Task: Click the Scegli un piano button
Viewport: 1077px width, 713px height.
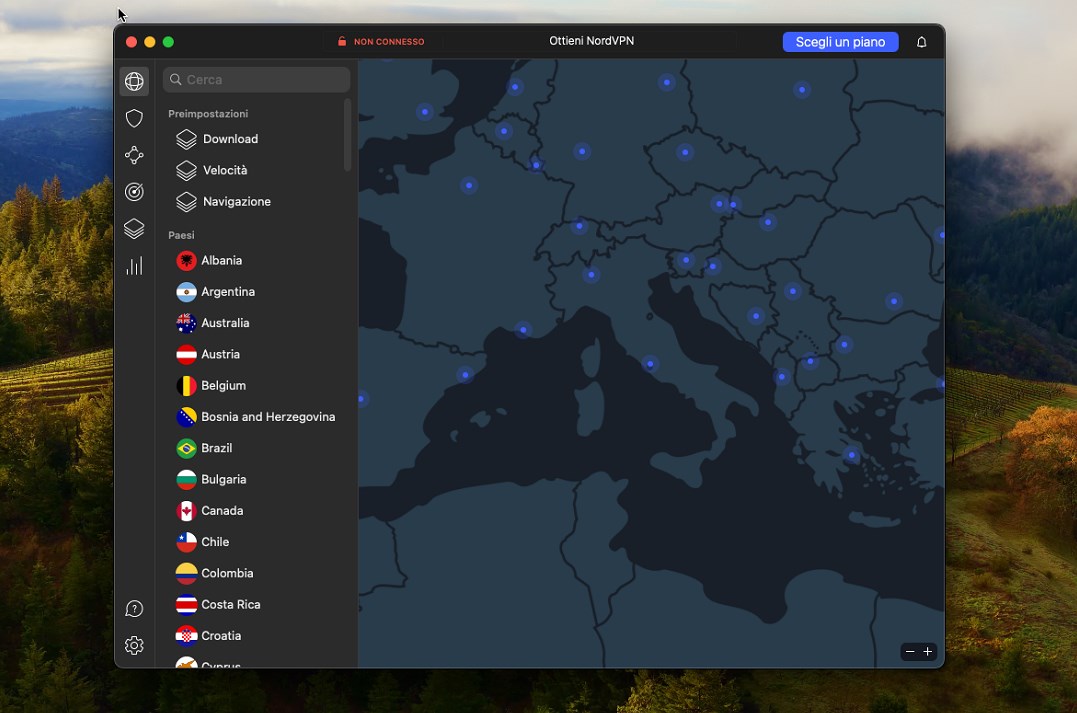Action: click(x=840, y=42)
